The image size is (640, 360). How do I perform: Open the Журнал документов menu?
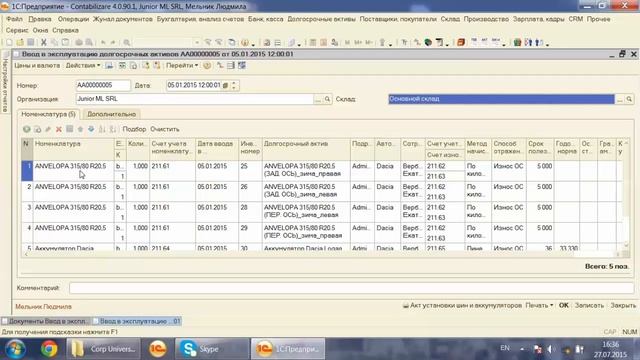122,19
